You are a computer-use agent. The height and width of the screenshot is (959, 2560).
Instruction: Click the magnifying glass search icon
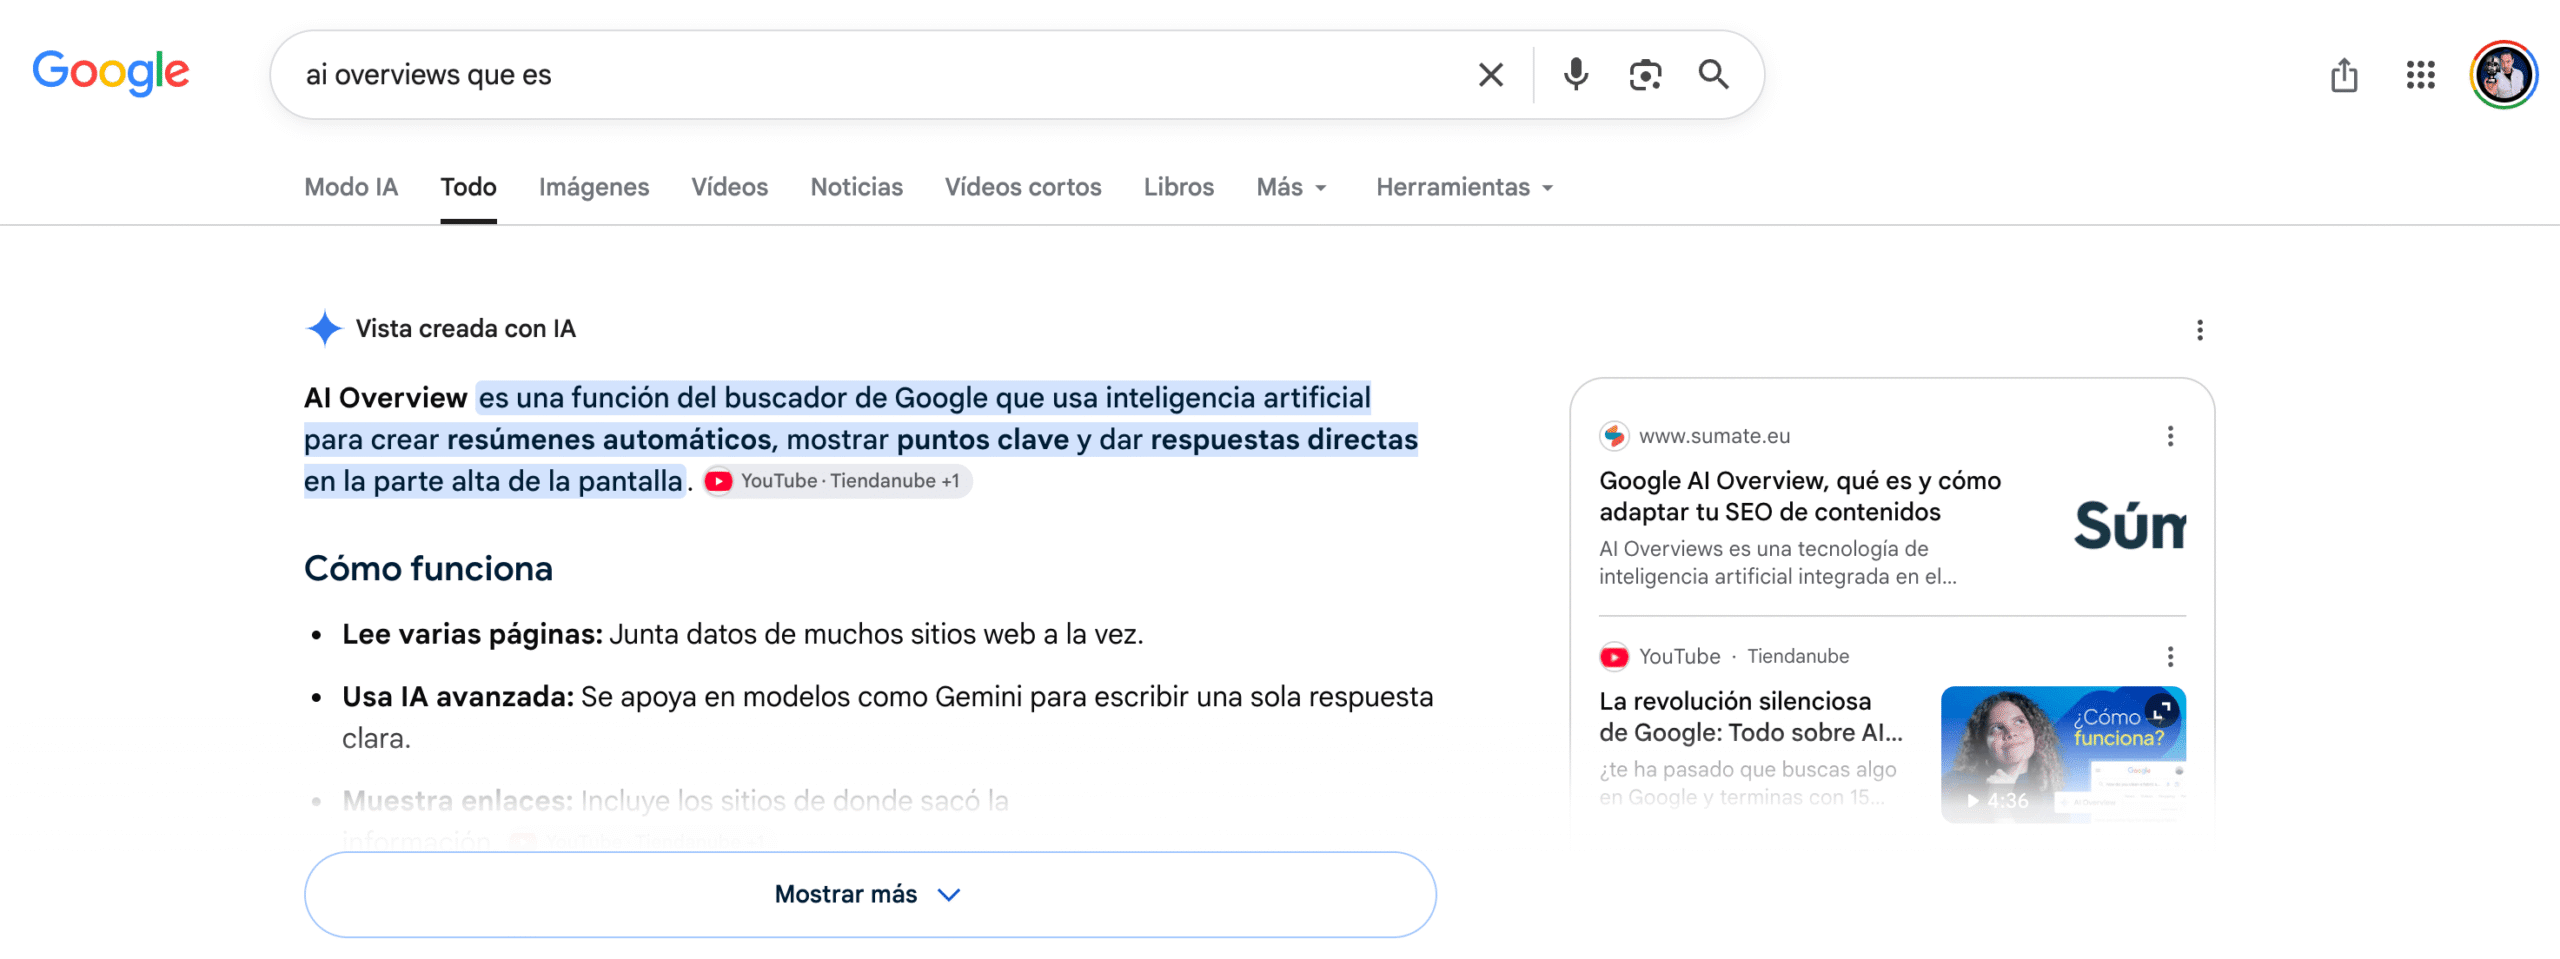(x=1713, y=75)
